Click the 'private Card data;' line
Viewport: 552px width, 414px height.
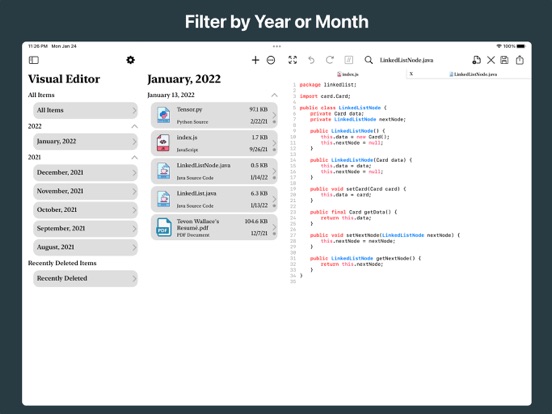point(336,114)
